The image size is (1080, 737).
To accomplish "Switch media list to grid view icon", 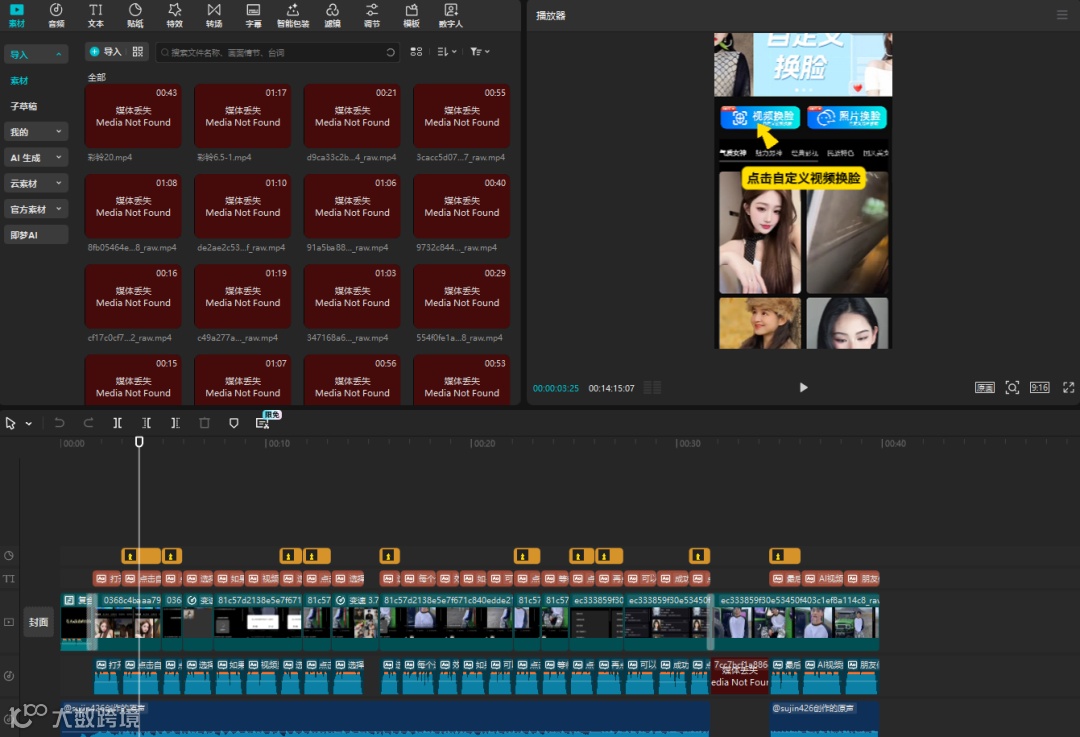I will (x=416, y=52).
